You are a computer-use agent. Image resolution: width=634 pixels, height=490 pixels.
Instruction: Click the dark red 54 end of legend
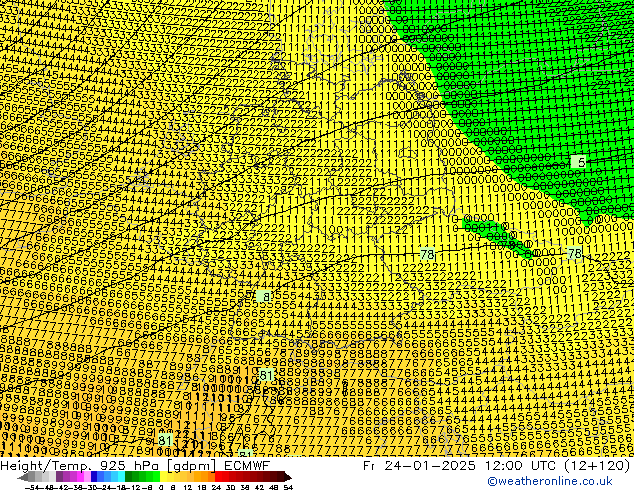[287, 477]
